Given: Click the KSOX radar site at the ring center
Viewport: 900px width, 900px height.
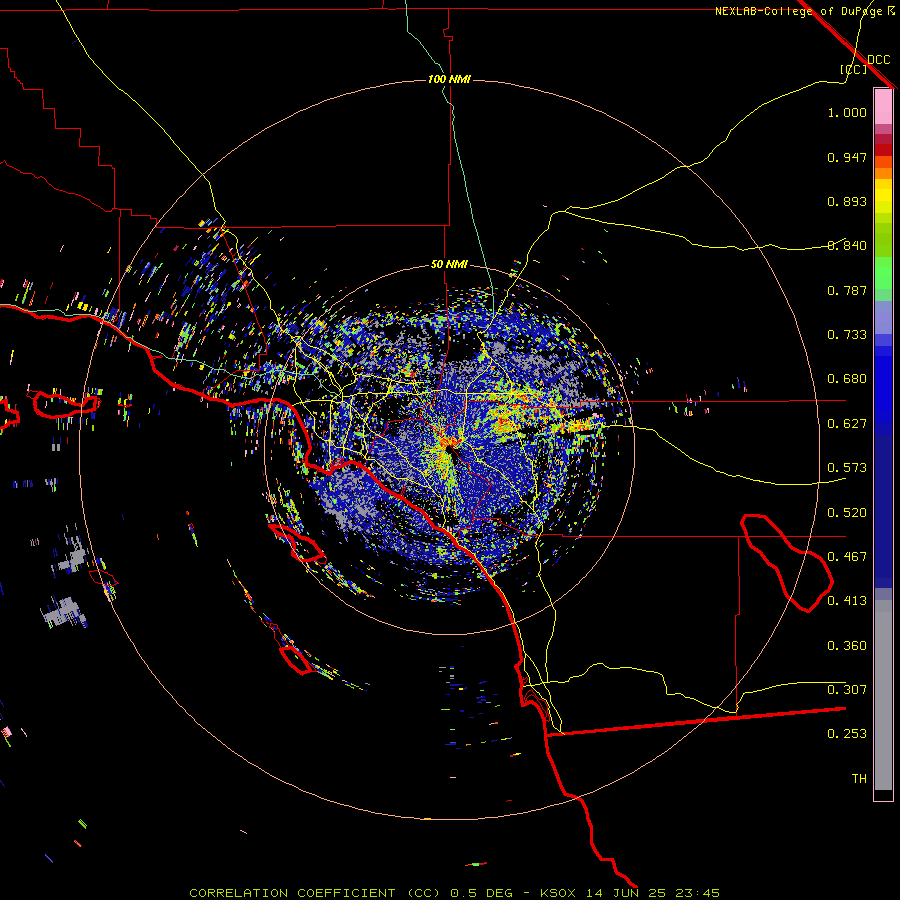Looking at the screenshot, I should (449, 449).
